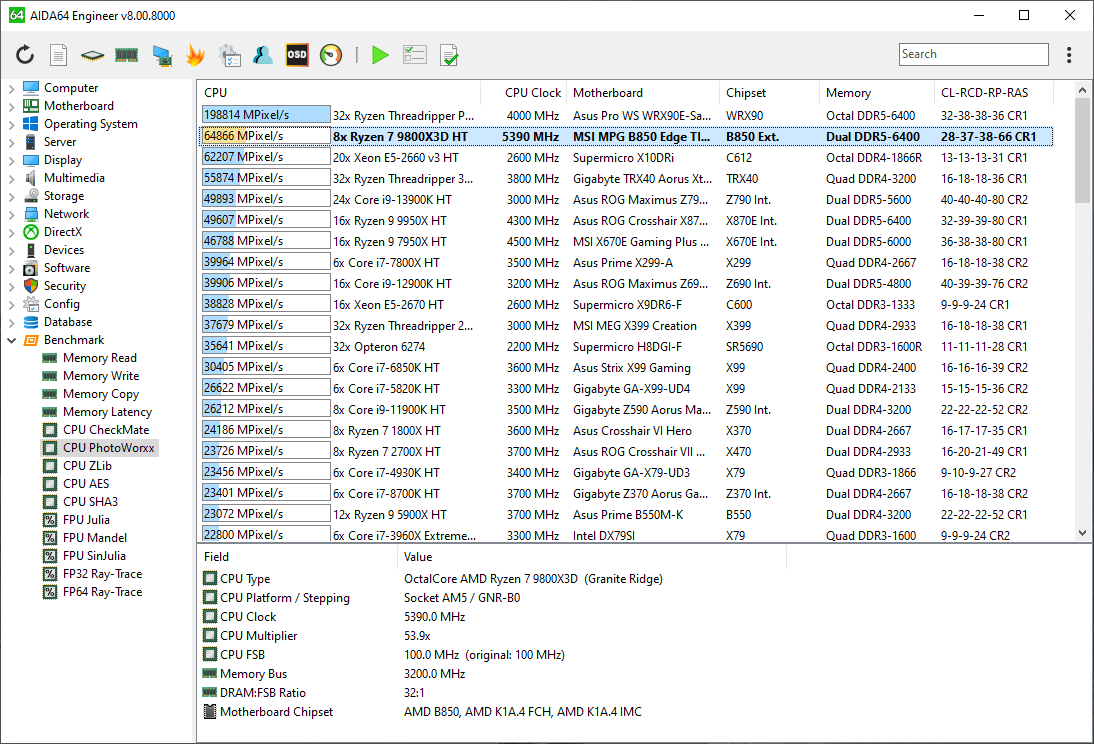Click the Refresh toolbar icon

click(x=25, y=54)
